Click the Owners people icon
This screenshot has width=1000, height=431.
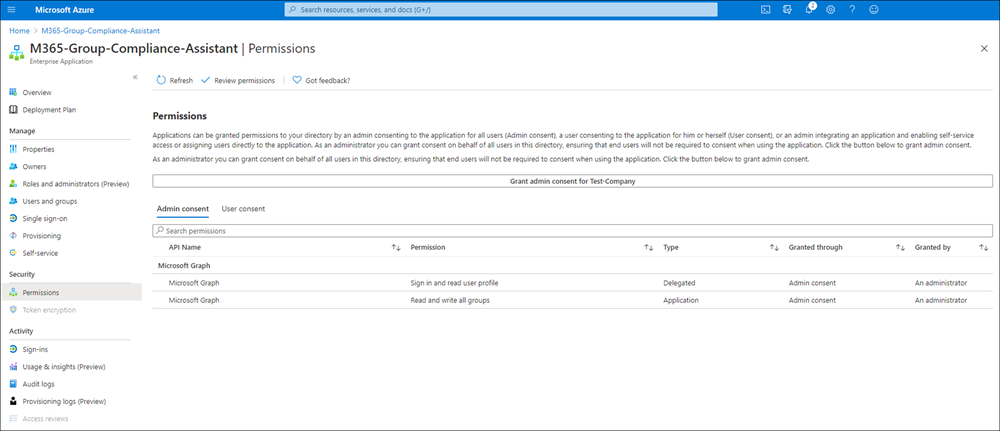point(13,166)
